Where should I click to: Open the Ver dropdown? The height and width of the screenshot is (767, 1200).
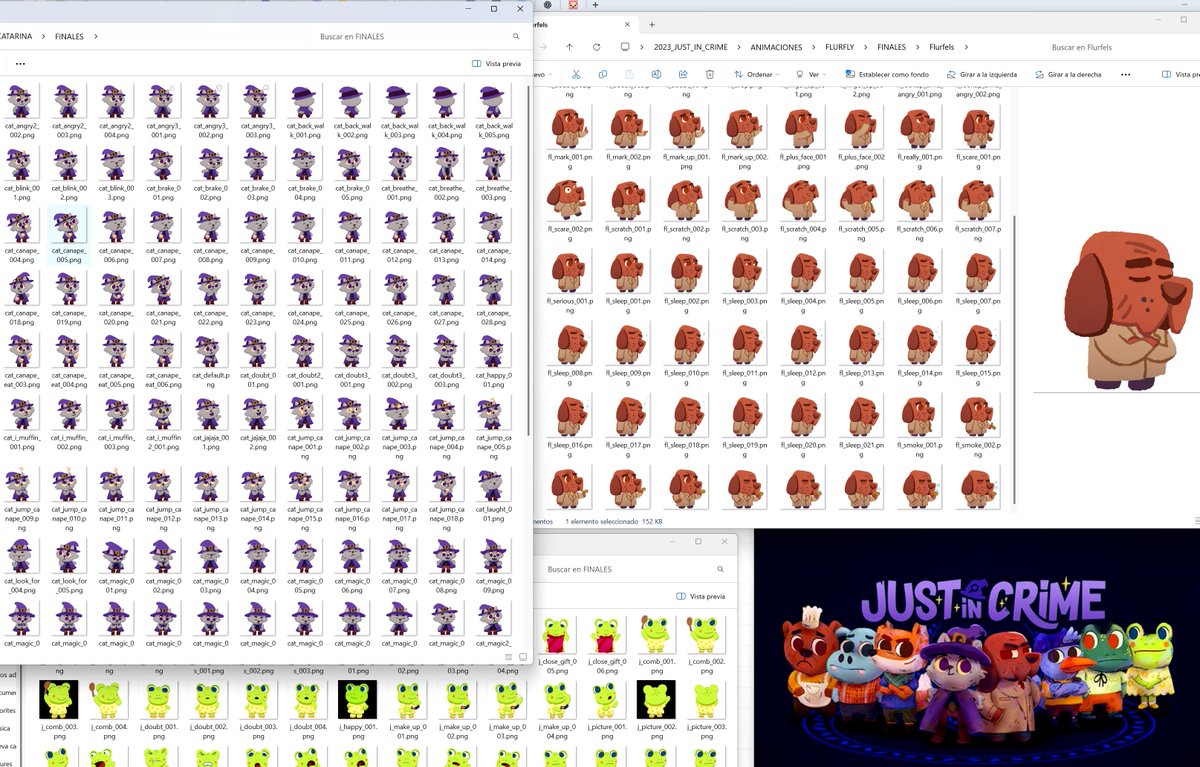tap(812, 73)
